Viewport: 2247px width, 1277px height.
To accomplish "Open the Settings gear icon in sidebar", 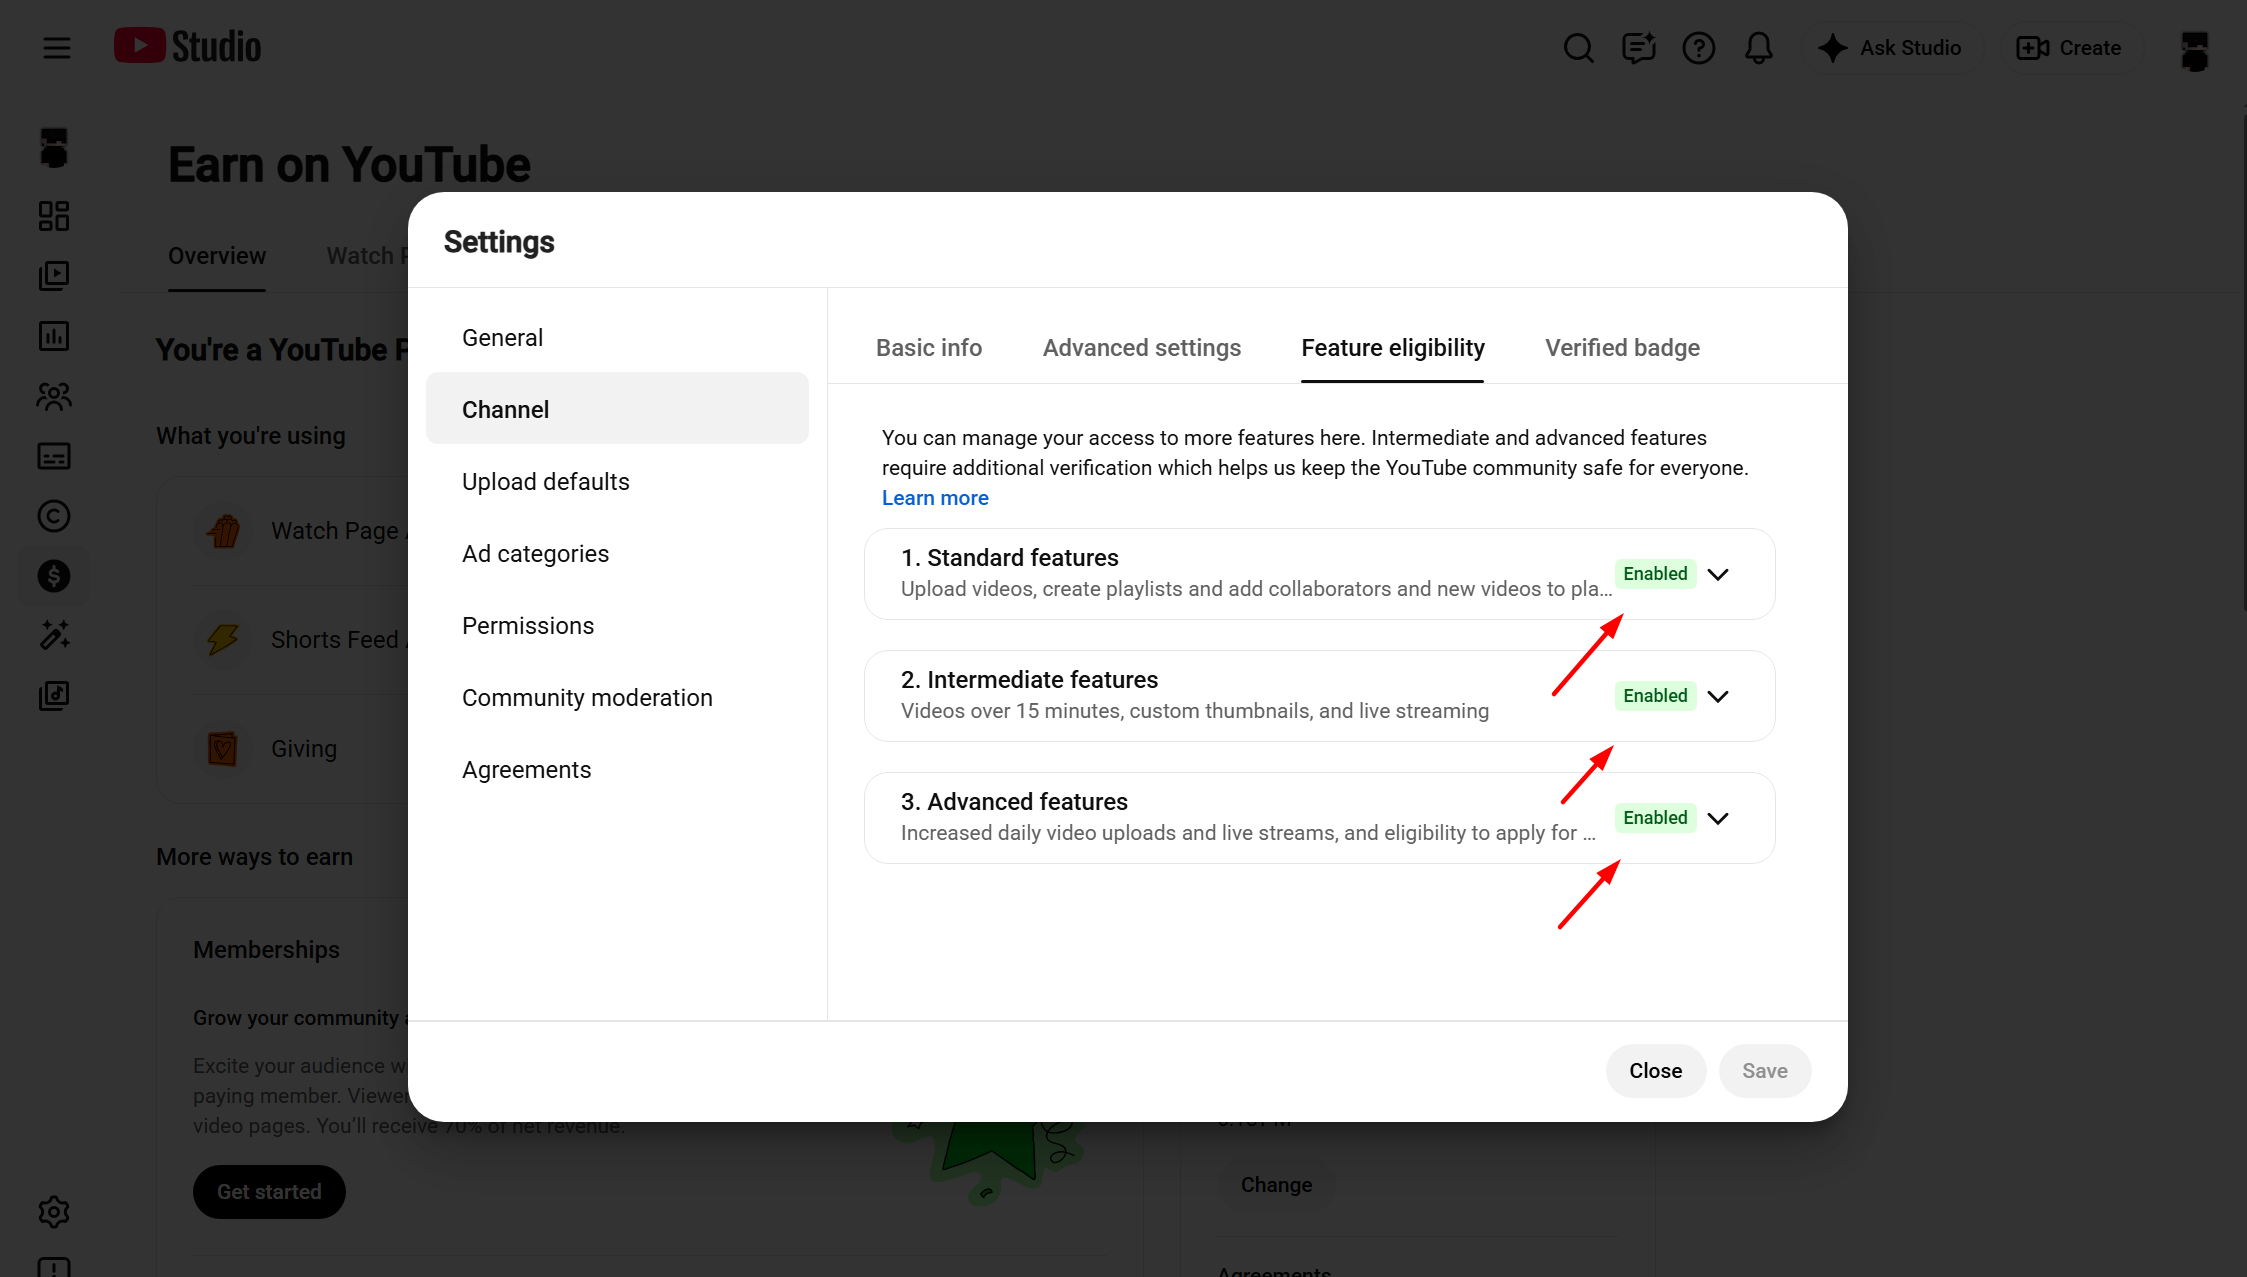I will [54, 1212].
